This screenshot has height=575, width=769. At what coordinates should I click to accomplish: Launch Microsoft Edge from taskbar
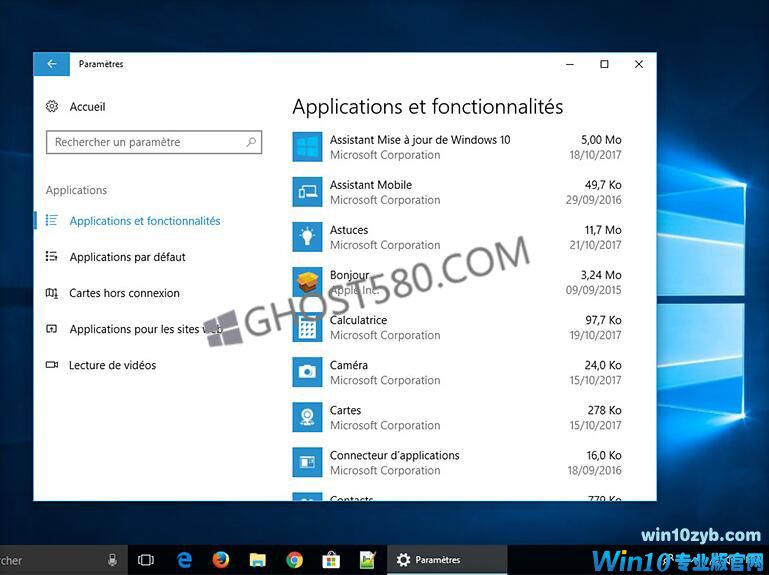184,560
